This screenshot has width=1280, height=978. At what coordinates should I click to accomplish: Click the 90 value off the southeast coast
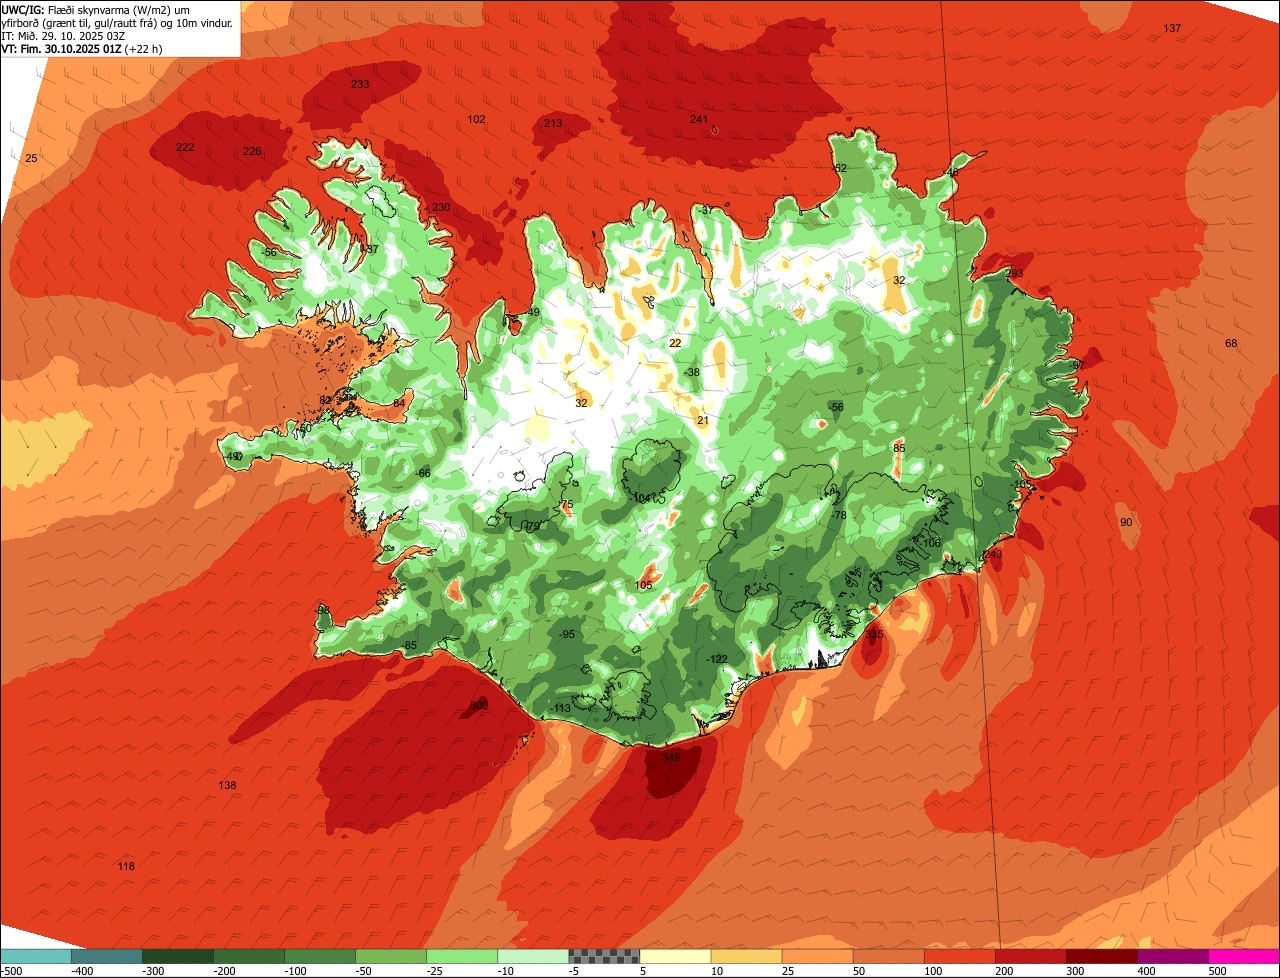pos(1126,522)
